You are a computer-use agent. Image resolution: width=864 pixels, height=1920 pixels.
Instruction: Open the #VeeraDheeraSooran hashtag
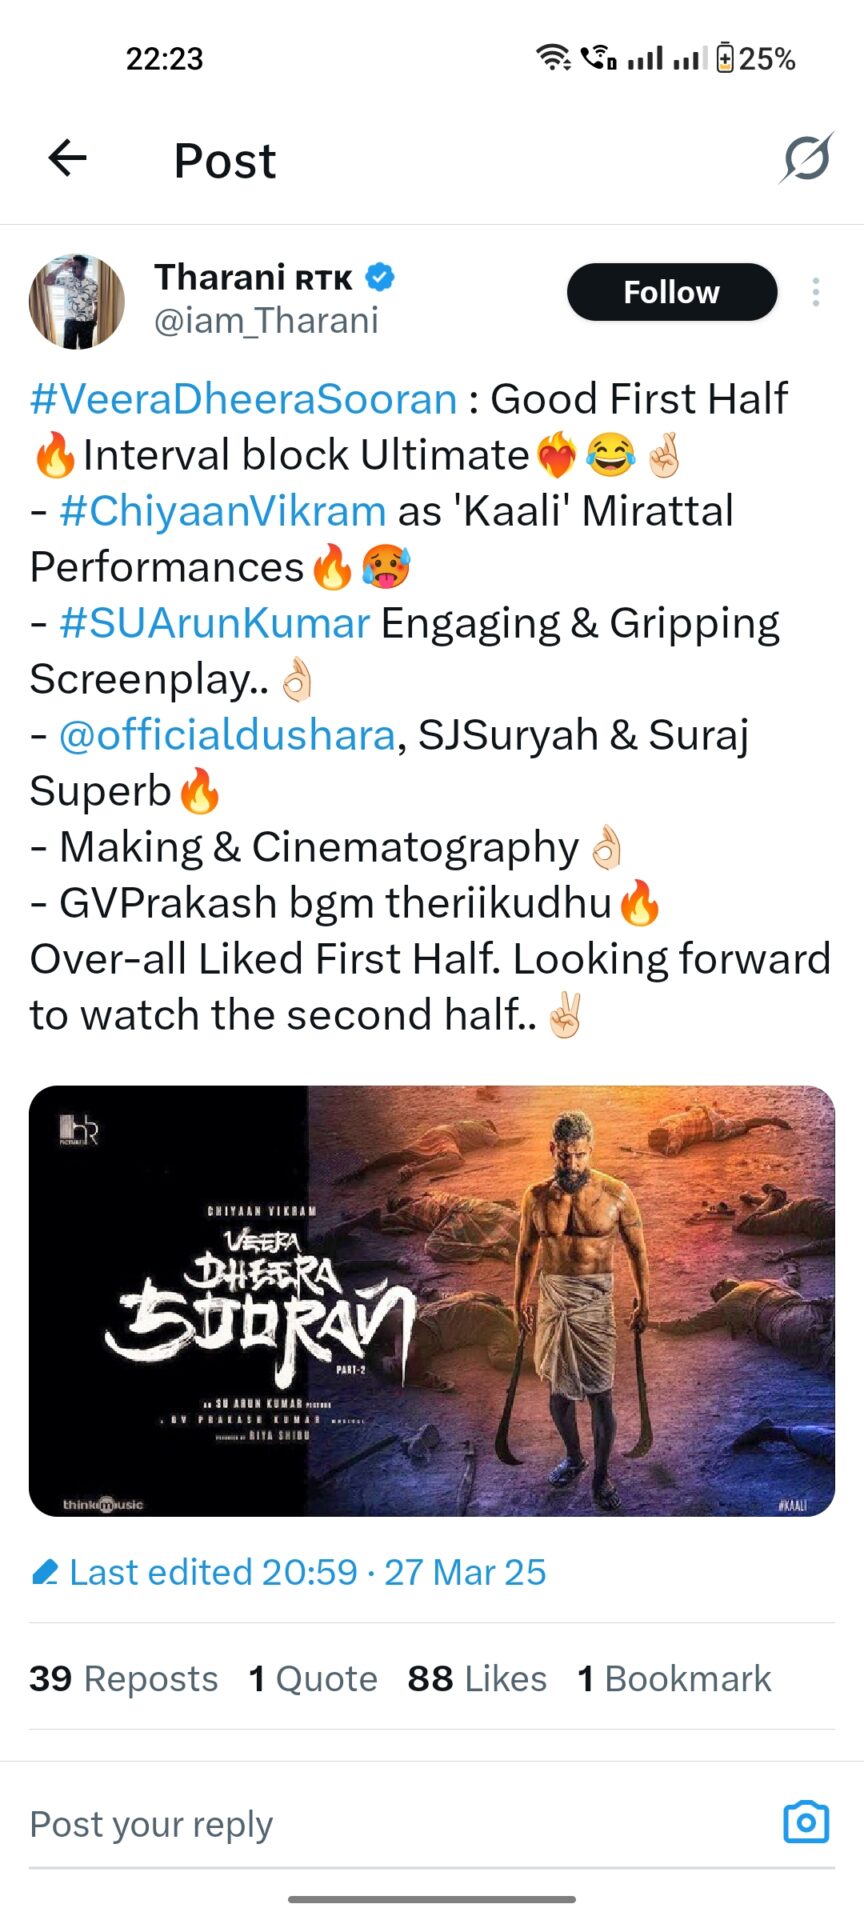(x=244, y=399)
